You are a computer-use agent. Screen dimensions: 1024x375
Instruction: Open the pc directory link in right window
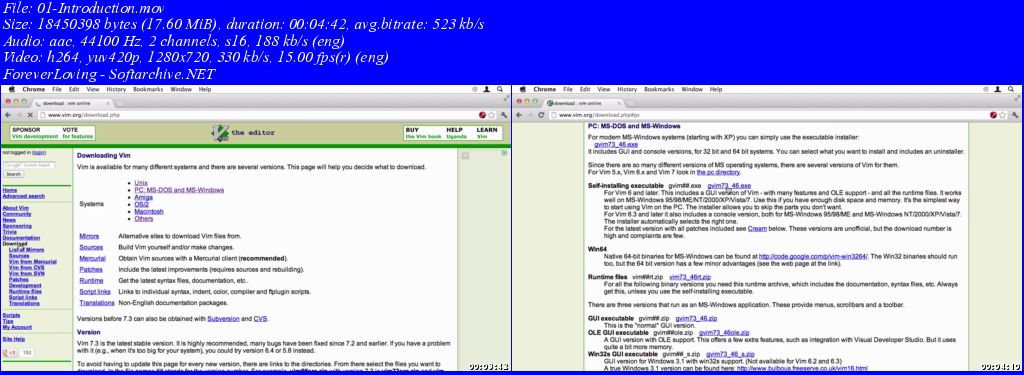(718, 172)
